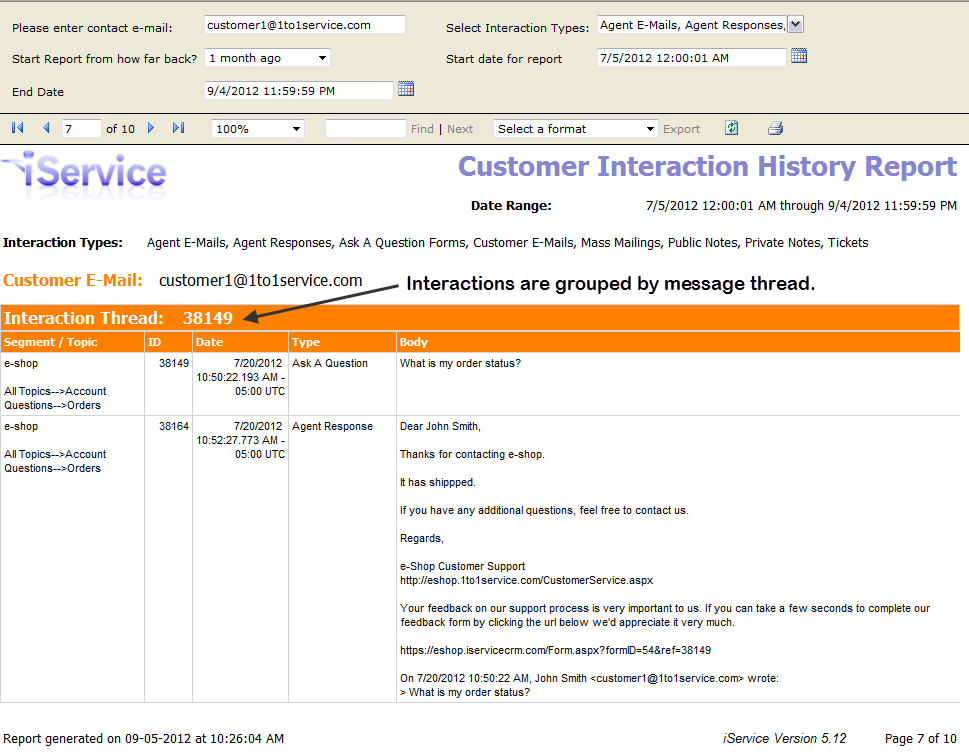
Task: Click the iService logo
Action: (x=85, y=173)
